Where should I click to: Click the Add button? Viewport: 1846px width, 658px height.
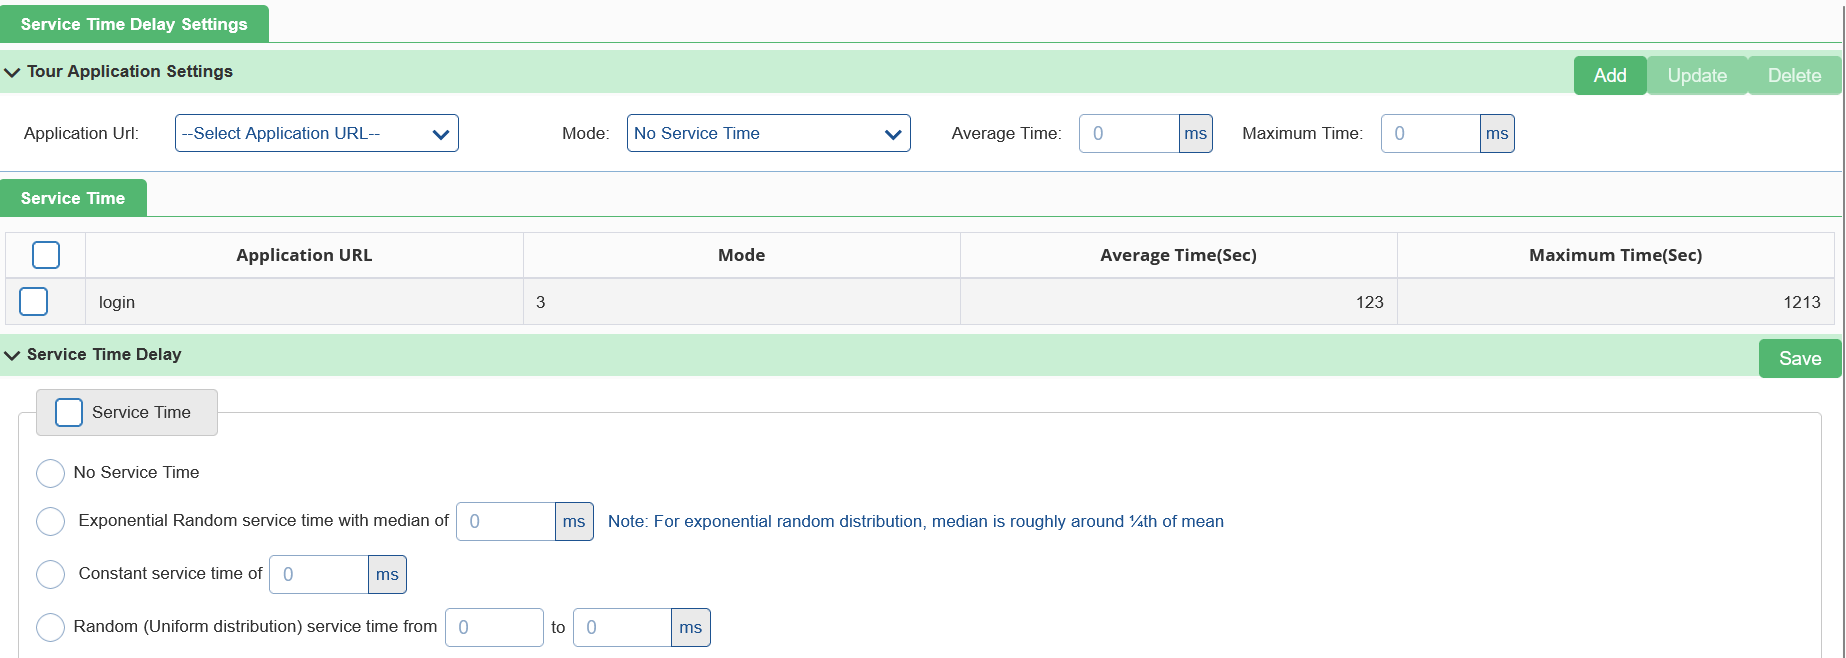pos(1610,76)
